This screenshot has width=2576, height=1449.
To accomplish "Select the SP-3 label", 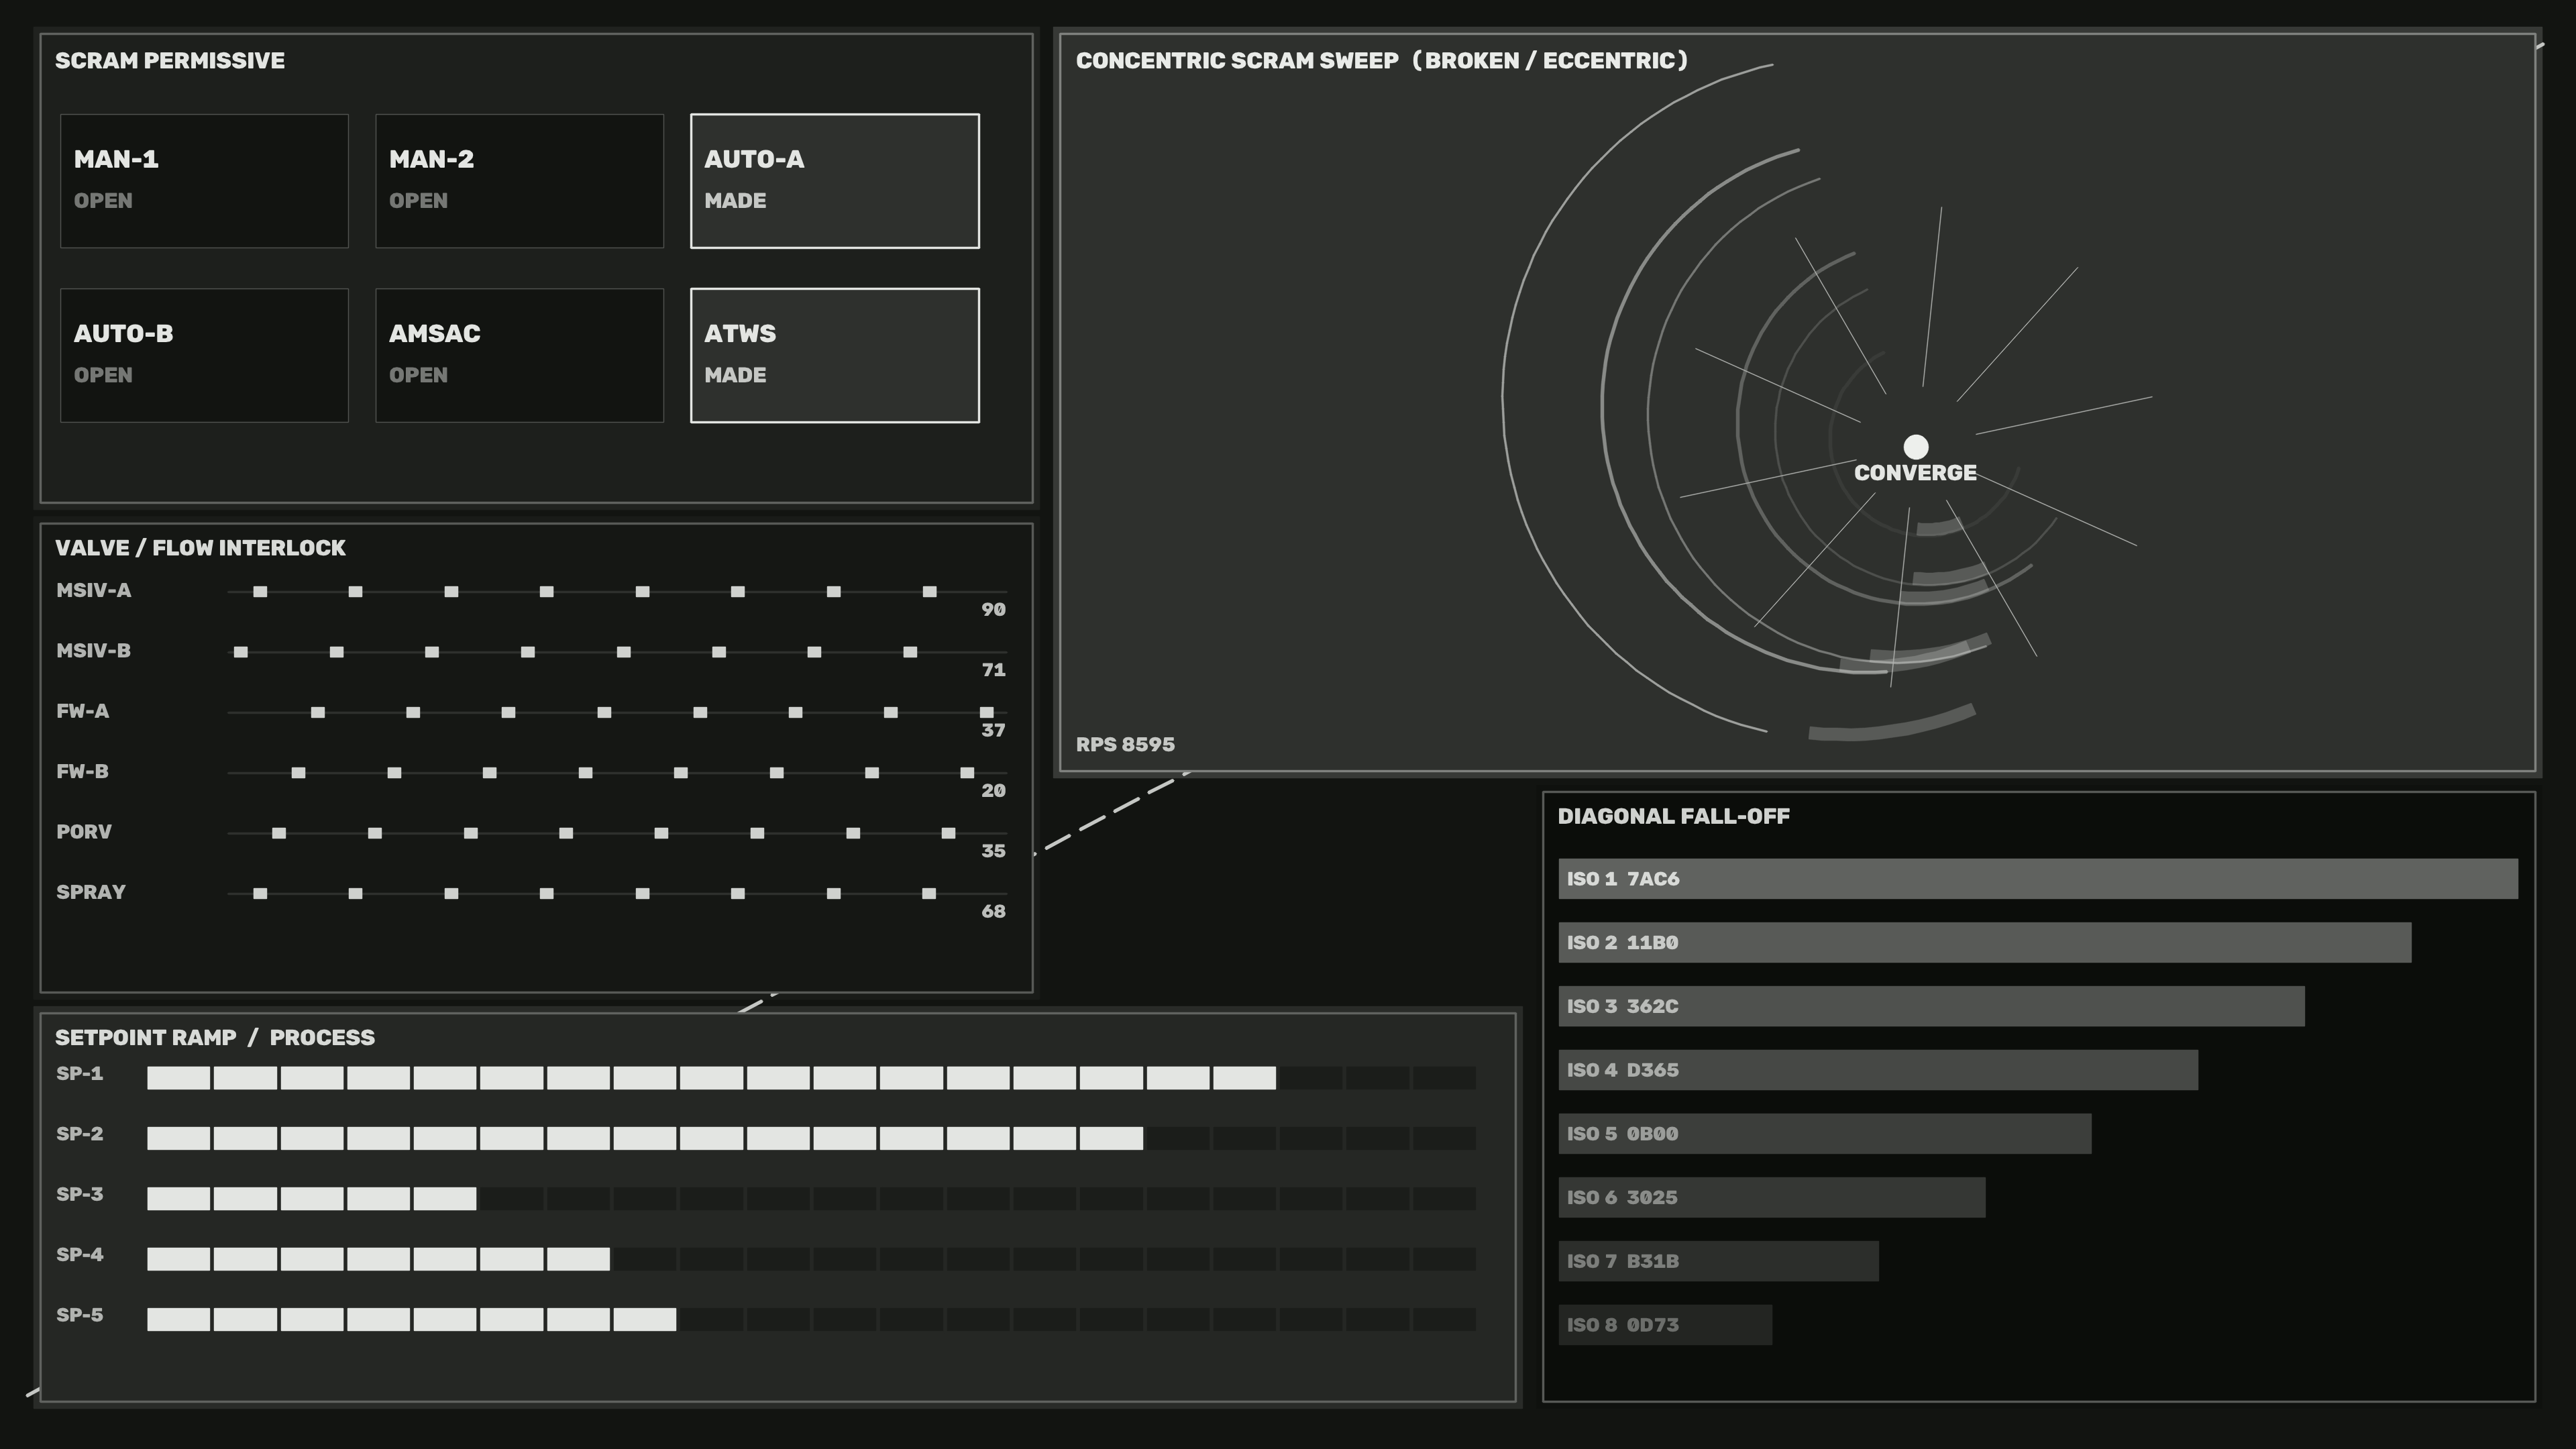I will [79, 1194].
